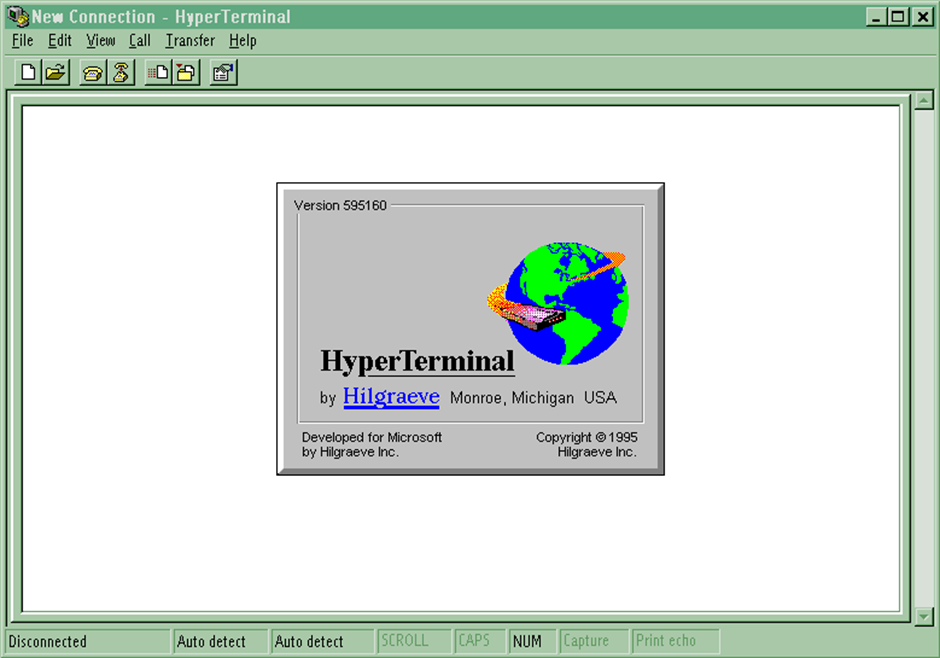Open the File menu
The width and height of the screenshot is (940, 658).
pyautogui.click(x=21, y=40)
